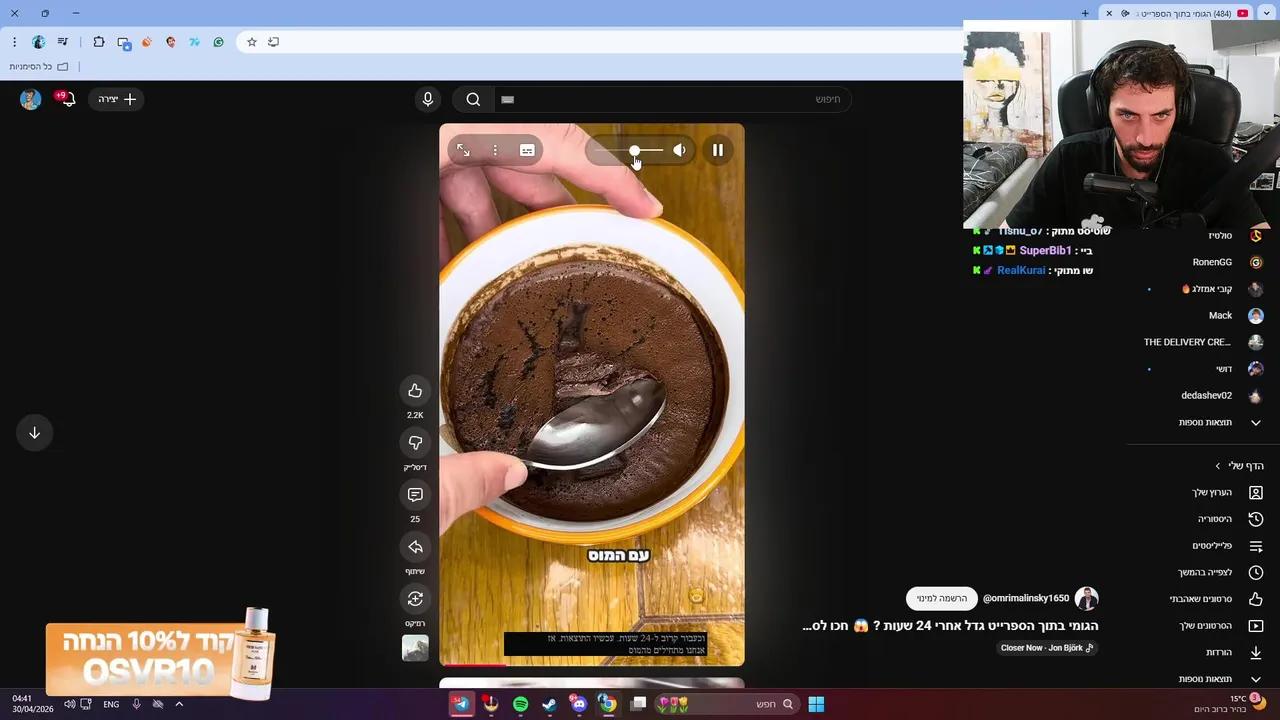Enter fullscreen mode on the Short player
The height and width of the screenshot is (720, 1280).
[463, 150]
